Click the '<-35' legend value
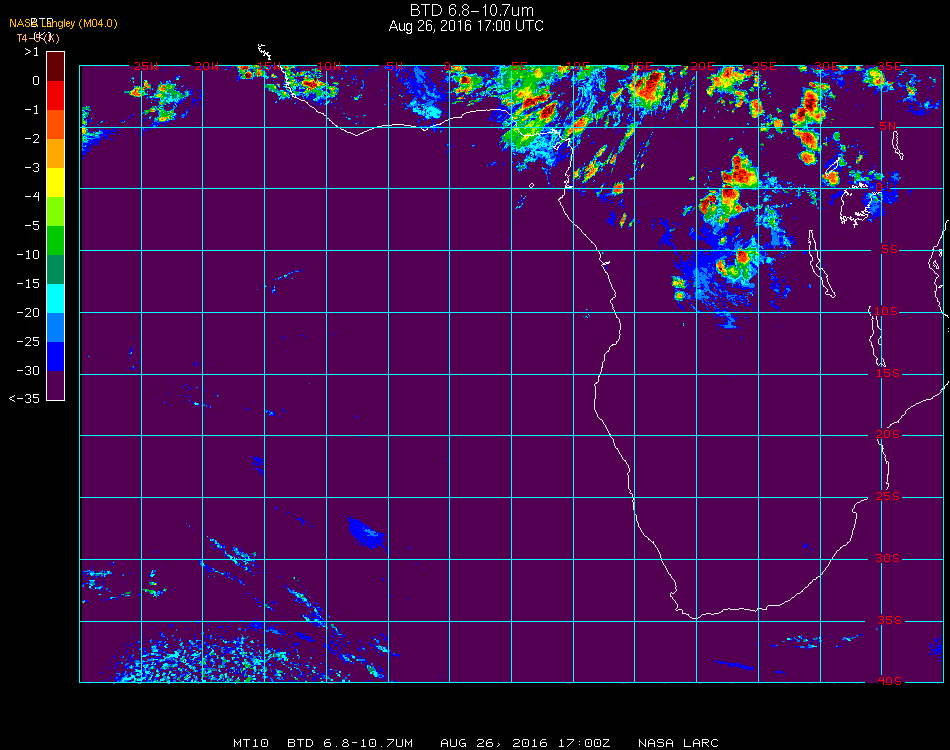 click(24, 399)
